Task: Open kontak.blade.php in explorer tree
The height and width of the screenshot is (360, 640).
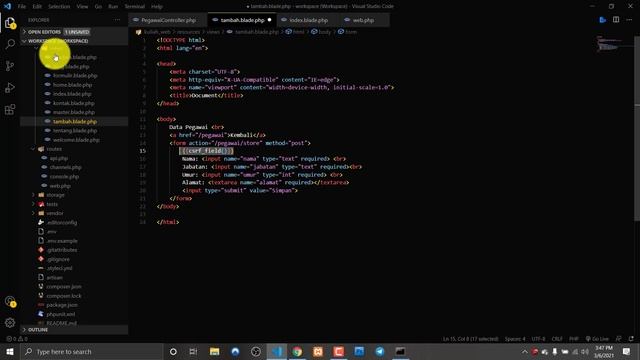Action: tap(73, 103)
